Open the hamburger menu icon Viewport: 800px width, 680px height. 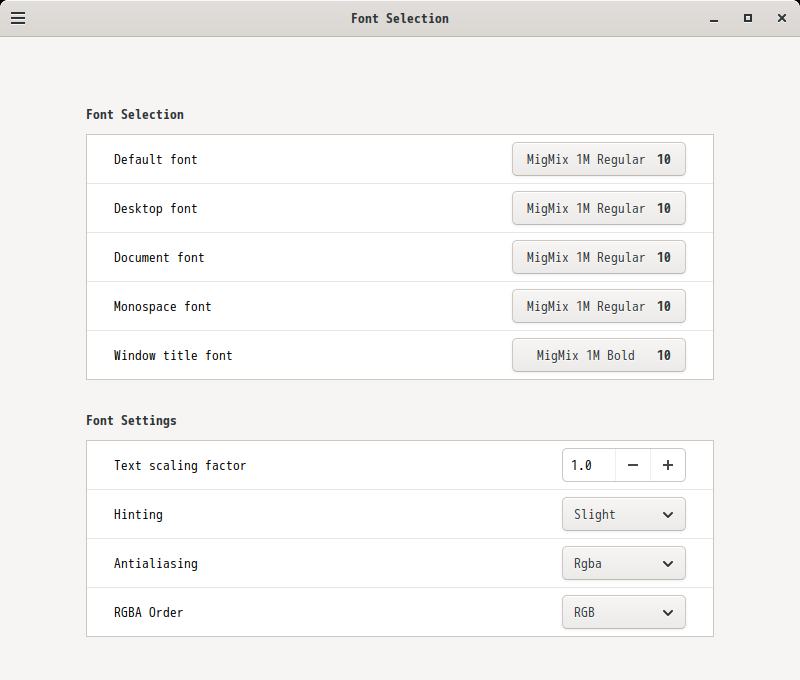[x=18, y=18]
